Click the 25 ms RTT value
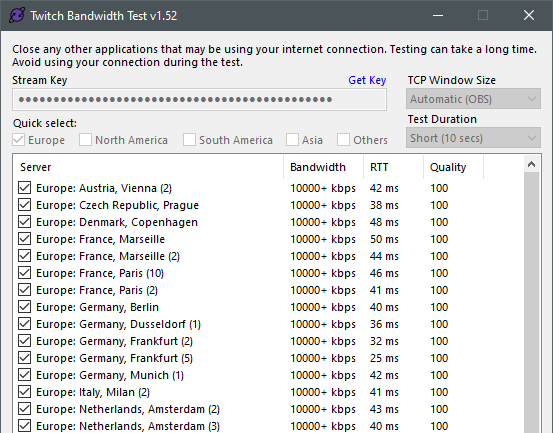This screenshot has width=553, height=433. (x=384, y=358)
